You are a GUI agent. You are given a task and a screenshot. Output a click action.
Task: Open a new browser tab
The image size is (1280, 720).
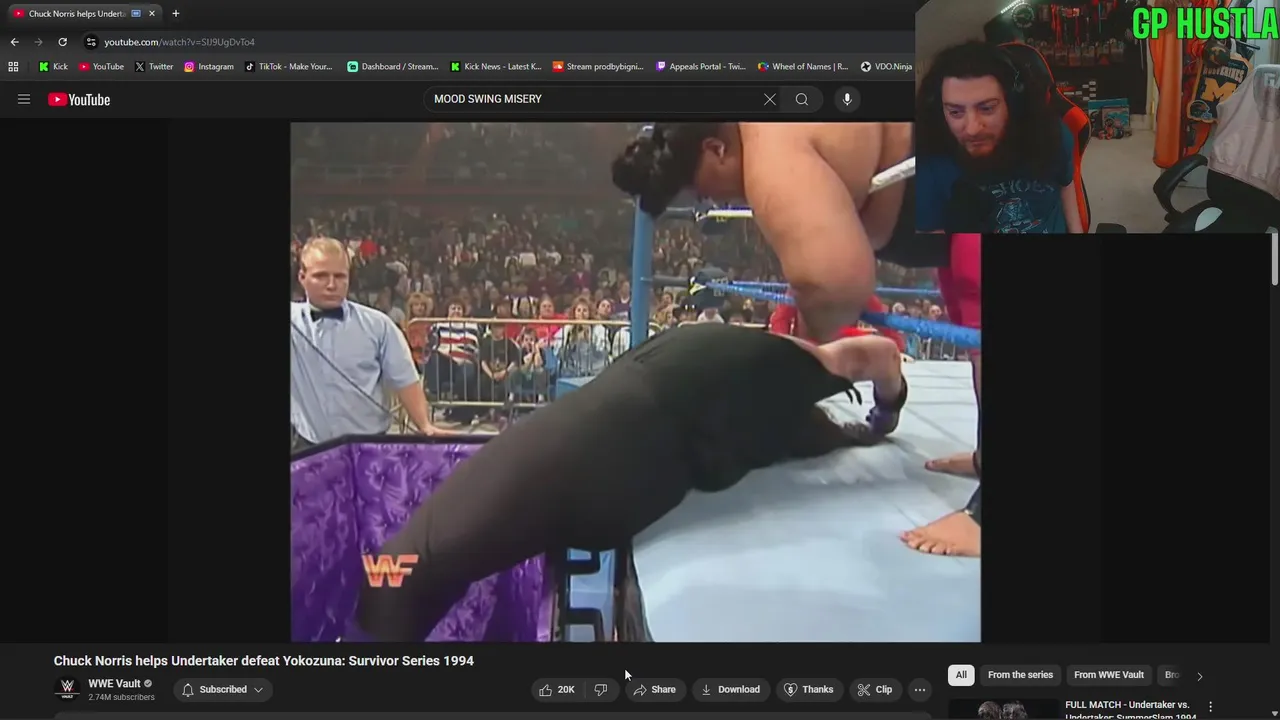point(176,14)
